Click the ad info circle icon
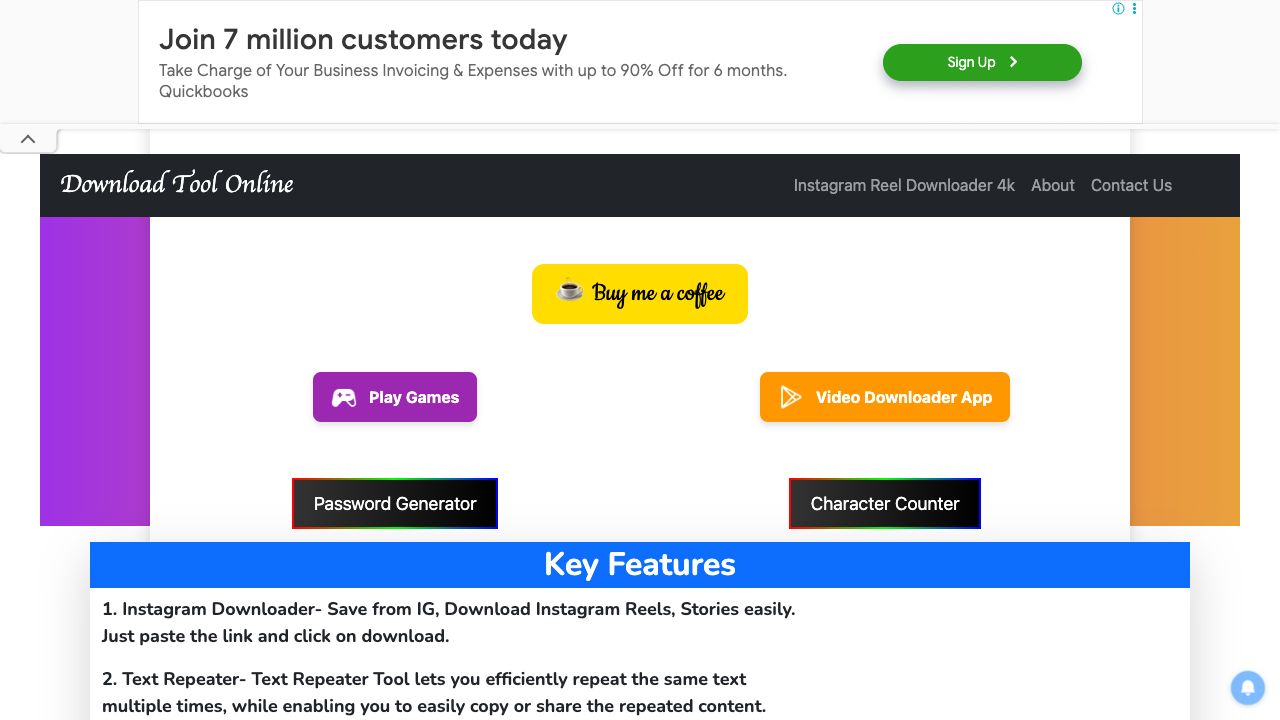 [1118, 9]
